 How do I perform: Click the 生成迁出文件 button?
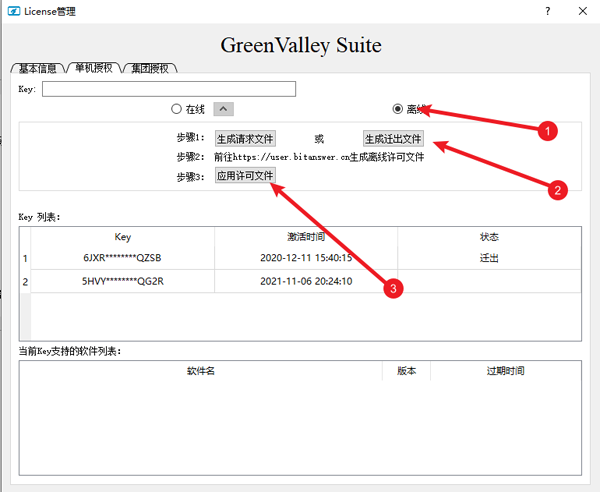[393, 139]
